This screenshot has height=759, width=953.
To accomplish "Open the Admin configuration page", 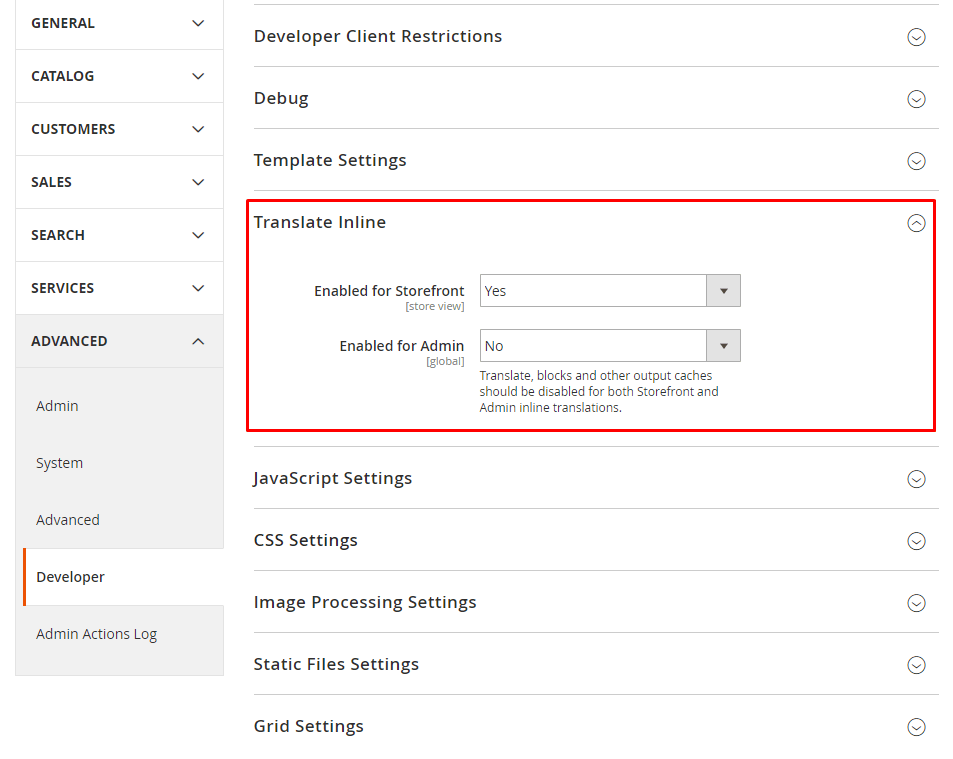I will (x=57, y=406).
